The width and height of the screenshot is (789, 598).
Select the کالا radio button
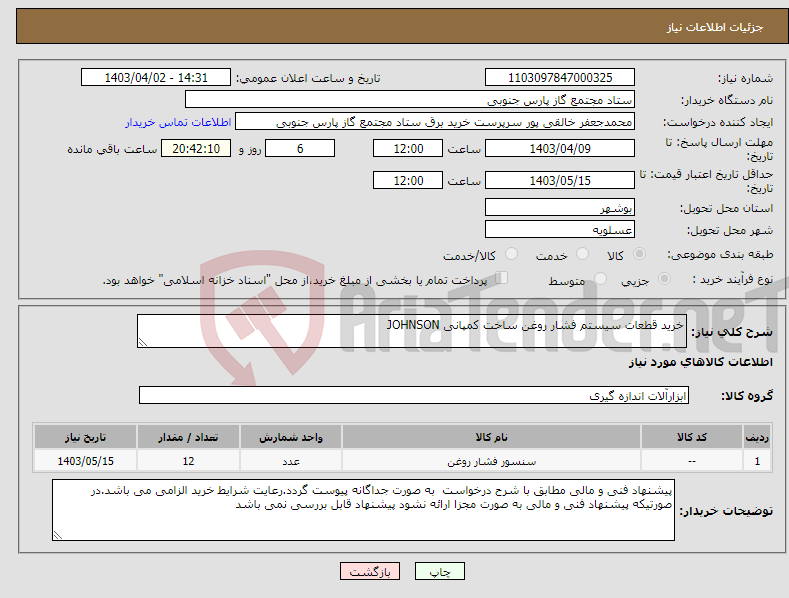click(639, 254)
